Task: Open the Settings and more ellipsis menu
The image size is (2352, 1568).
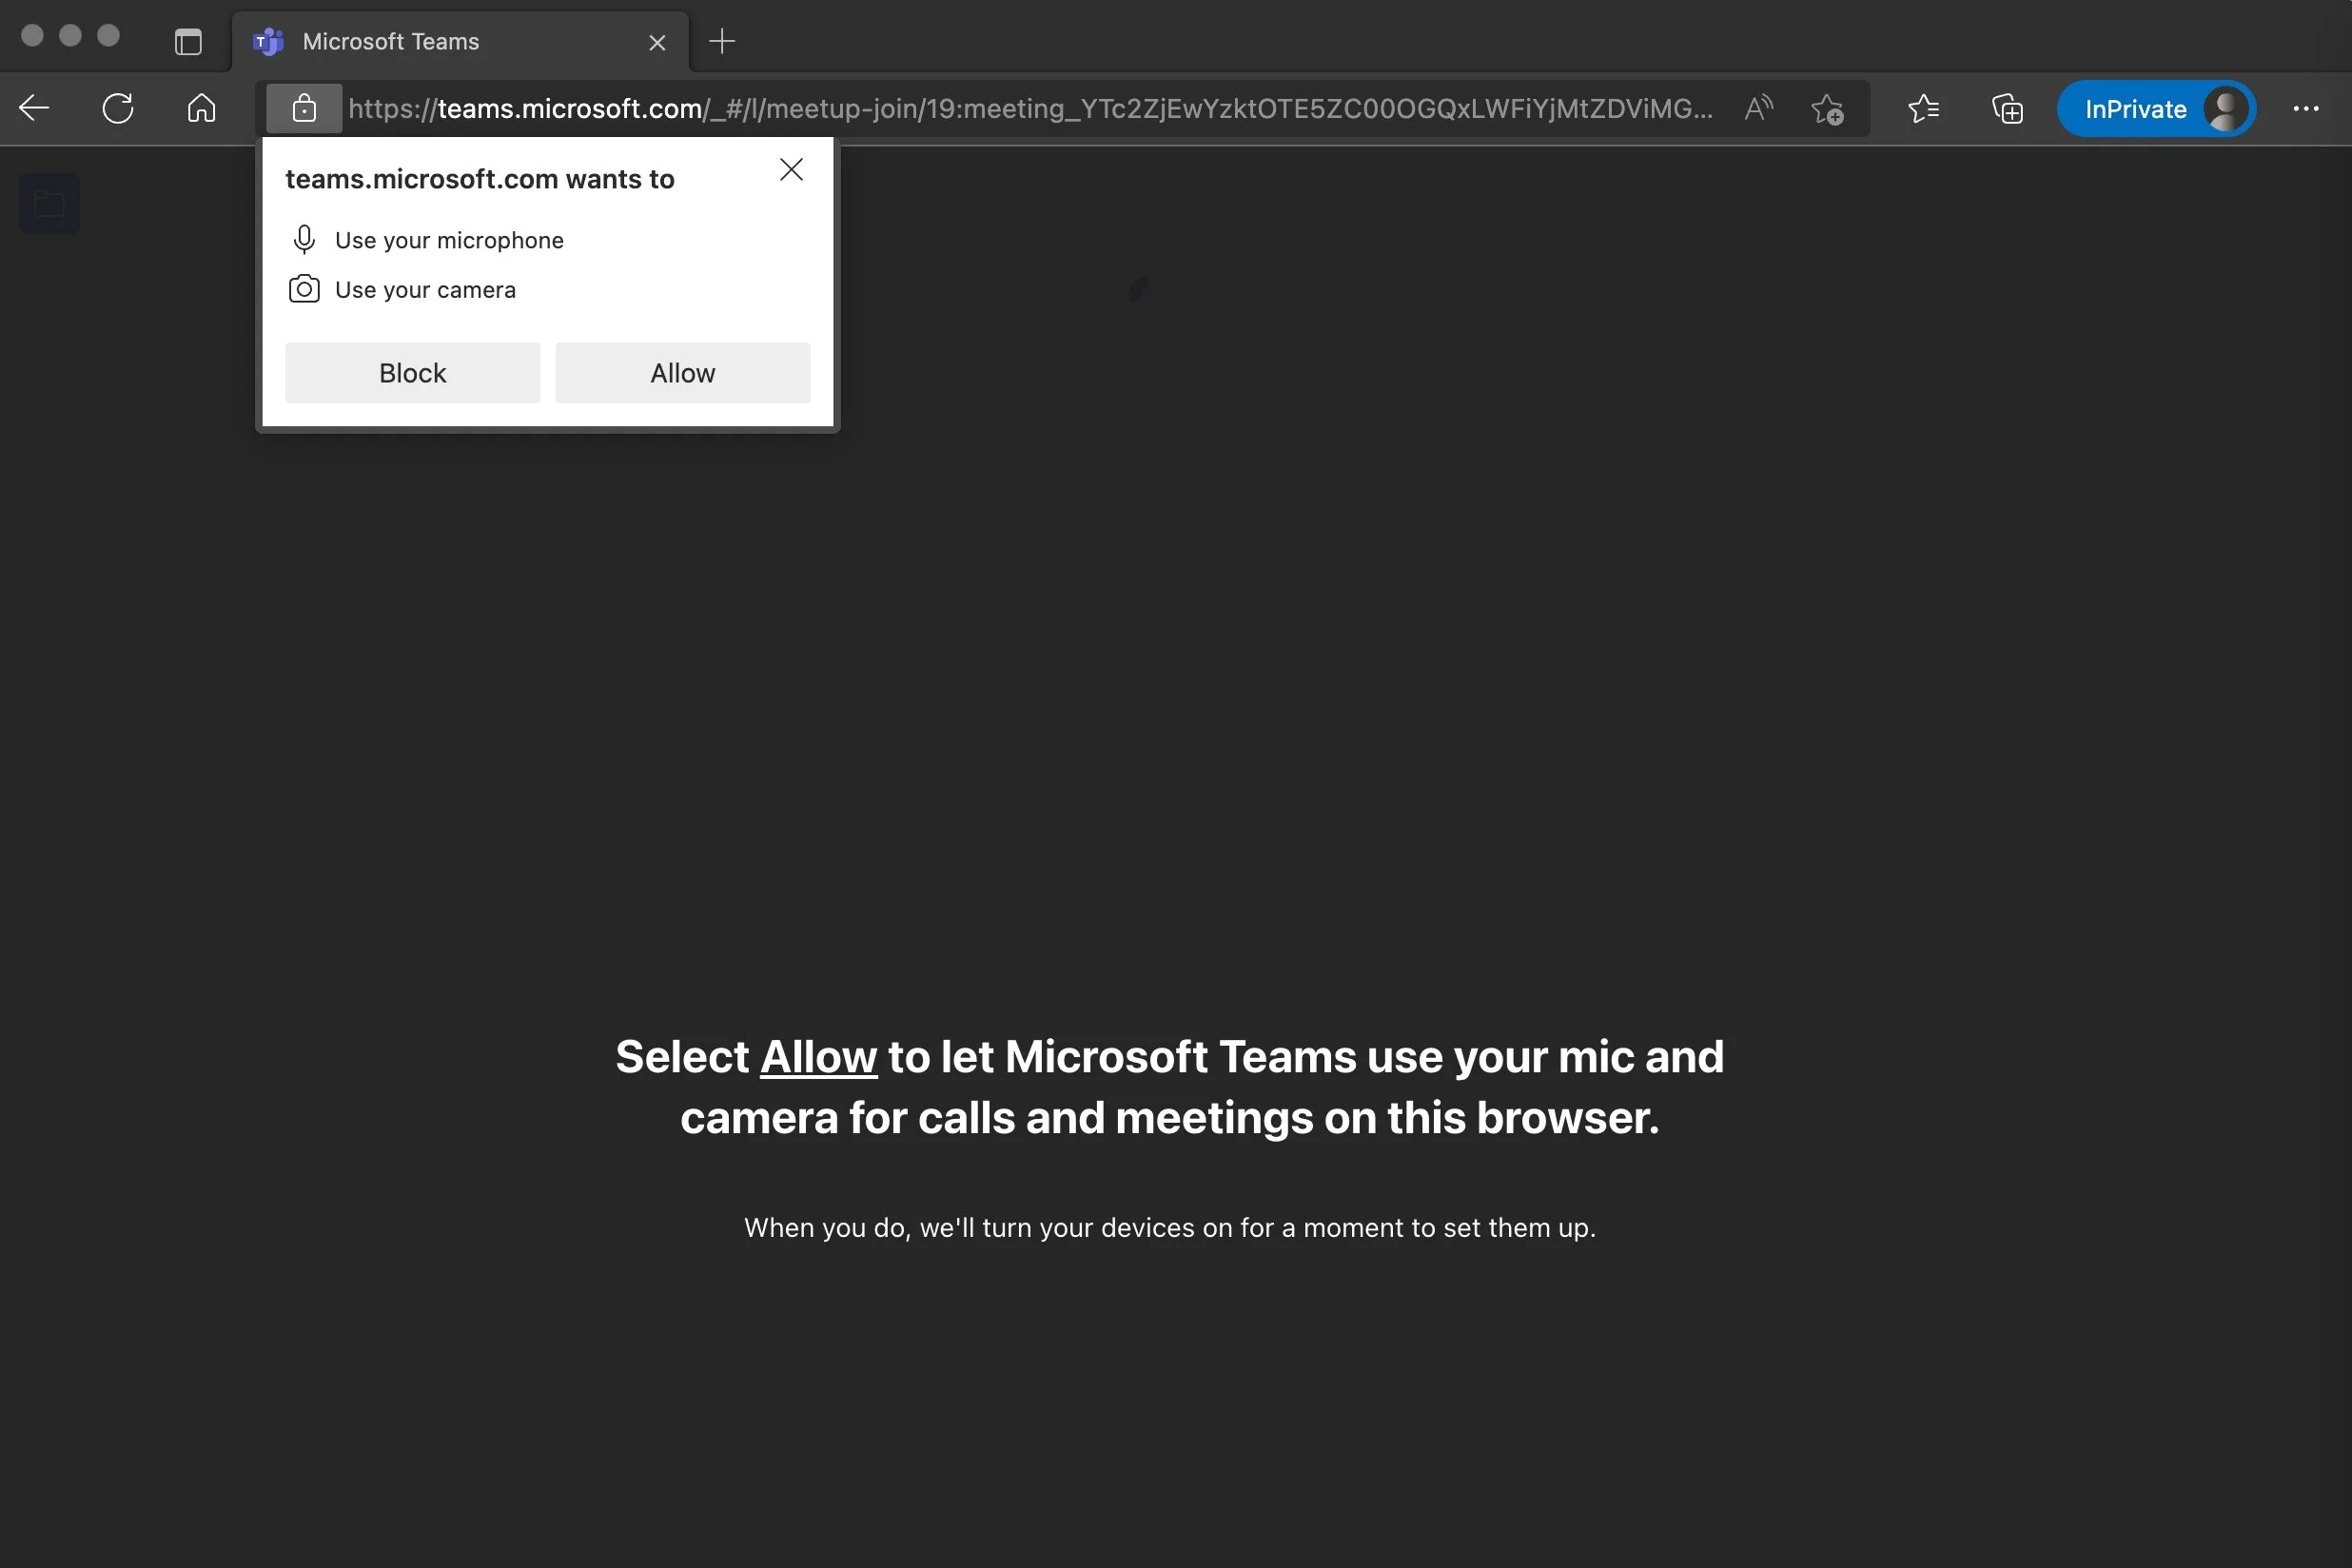Action: pyautogui.click(x=2307, y=108)
